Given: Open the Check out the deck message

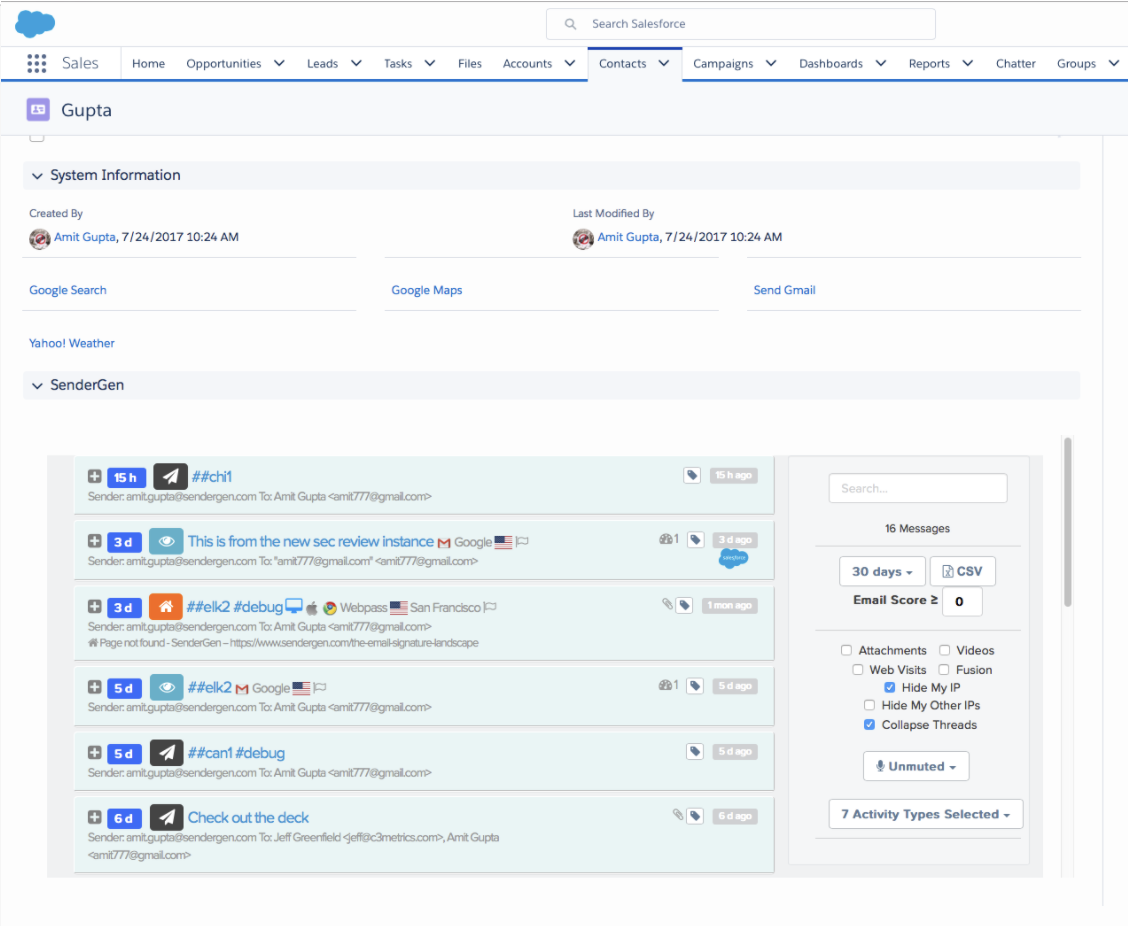Looking at the screenshot, I should click(248, 817).
